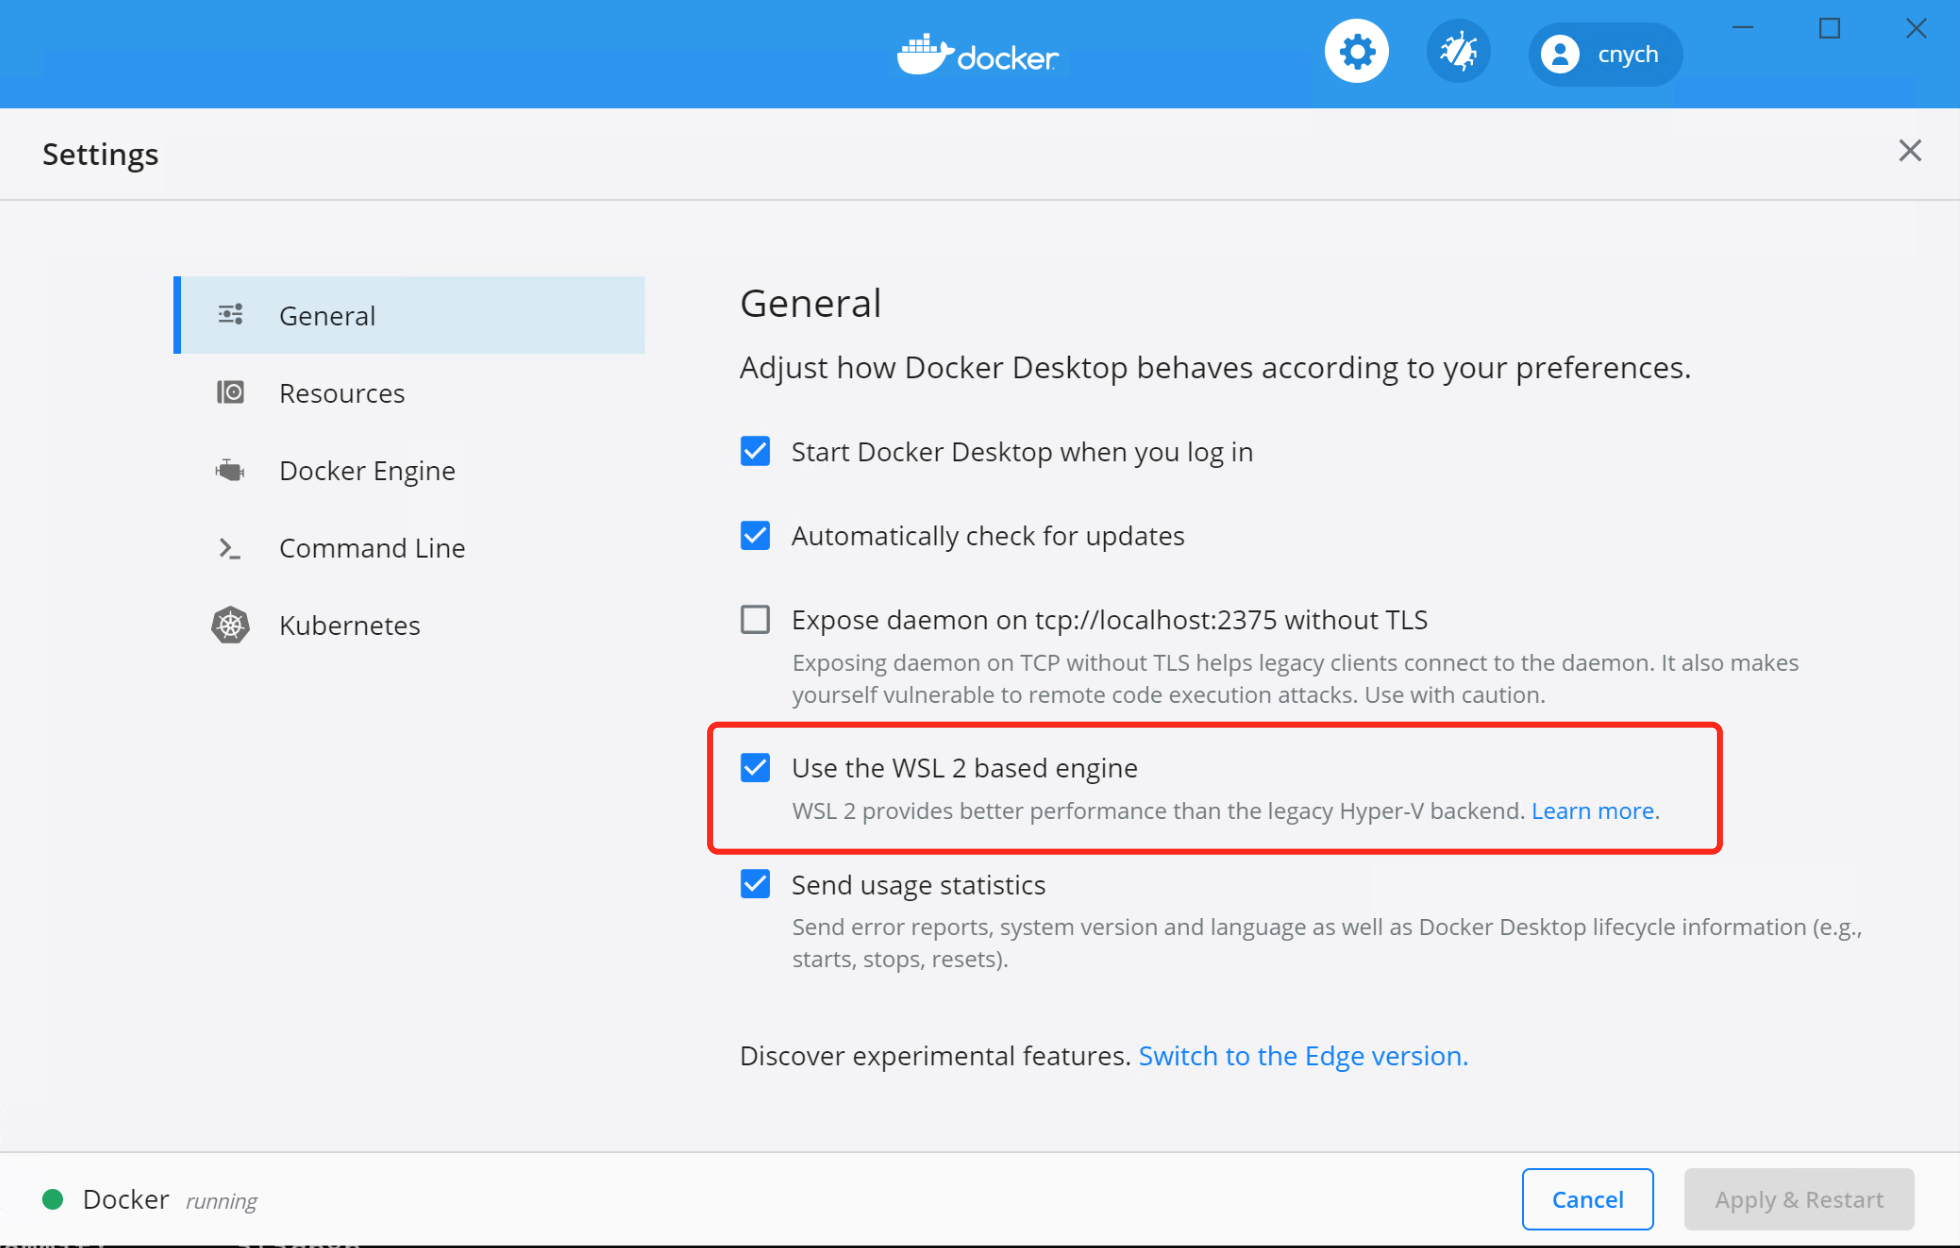Click the 'Exposing daemon on TCP without TLS' note
1960x1248 pixels.
(x=1295, y=678)
